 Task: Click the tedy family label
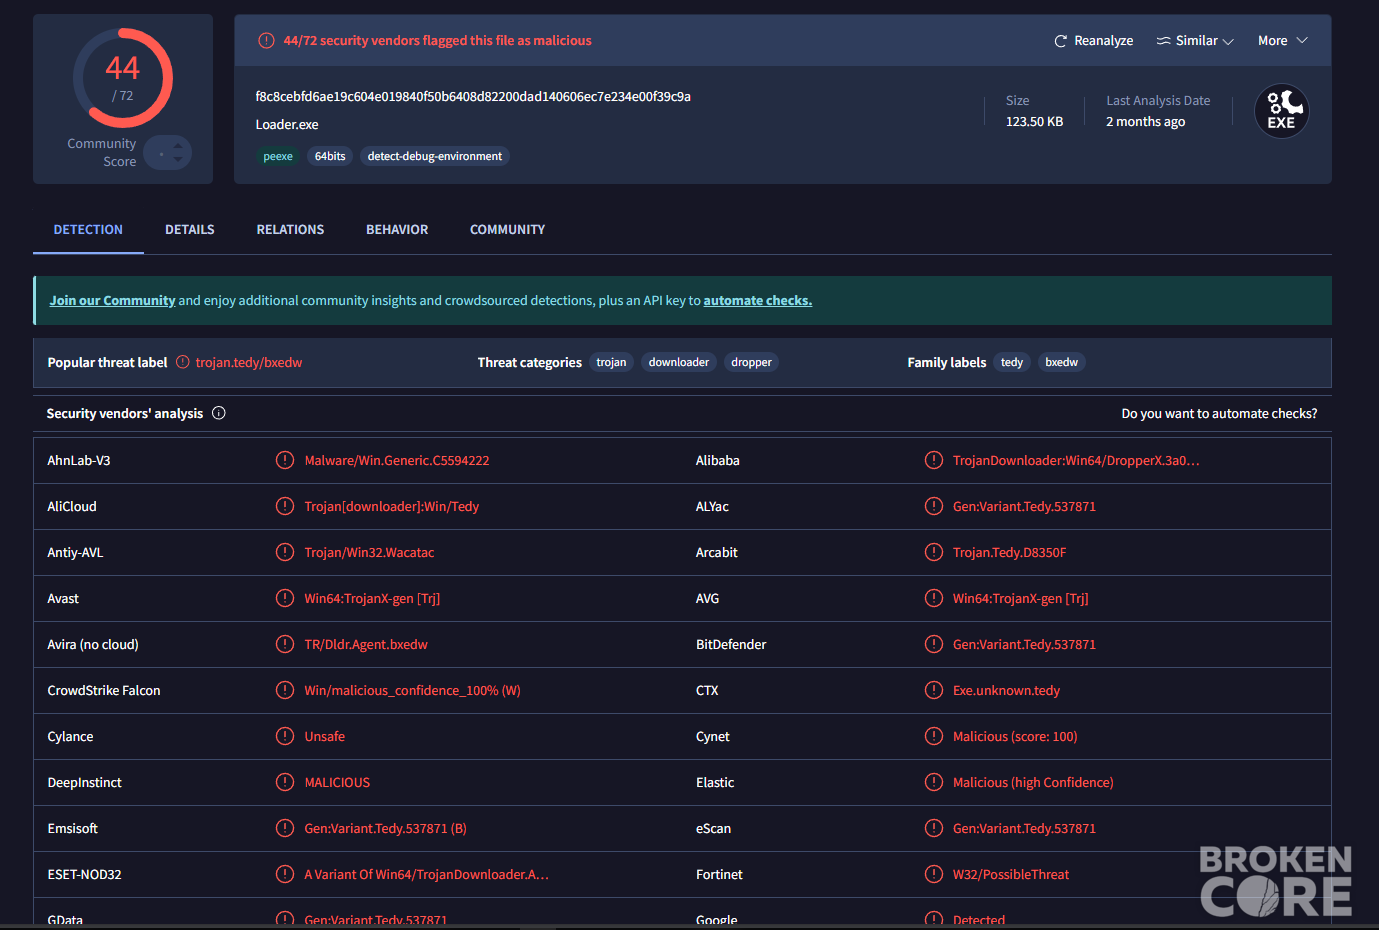1012,362
